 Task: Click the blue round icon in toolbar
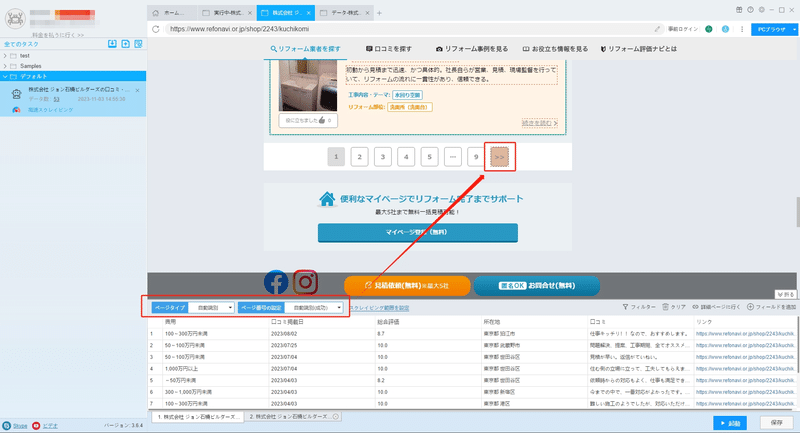click(x=725, y=29)
